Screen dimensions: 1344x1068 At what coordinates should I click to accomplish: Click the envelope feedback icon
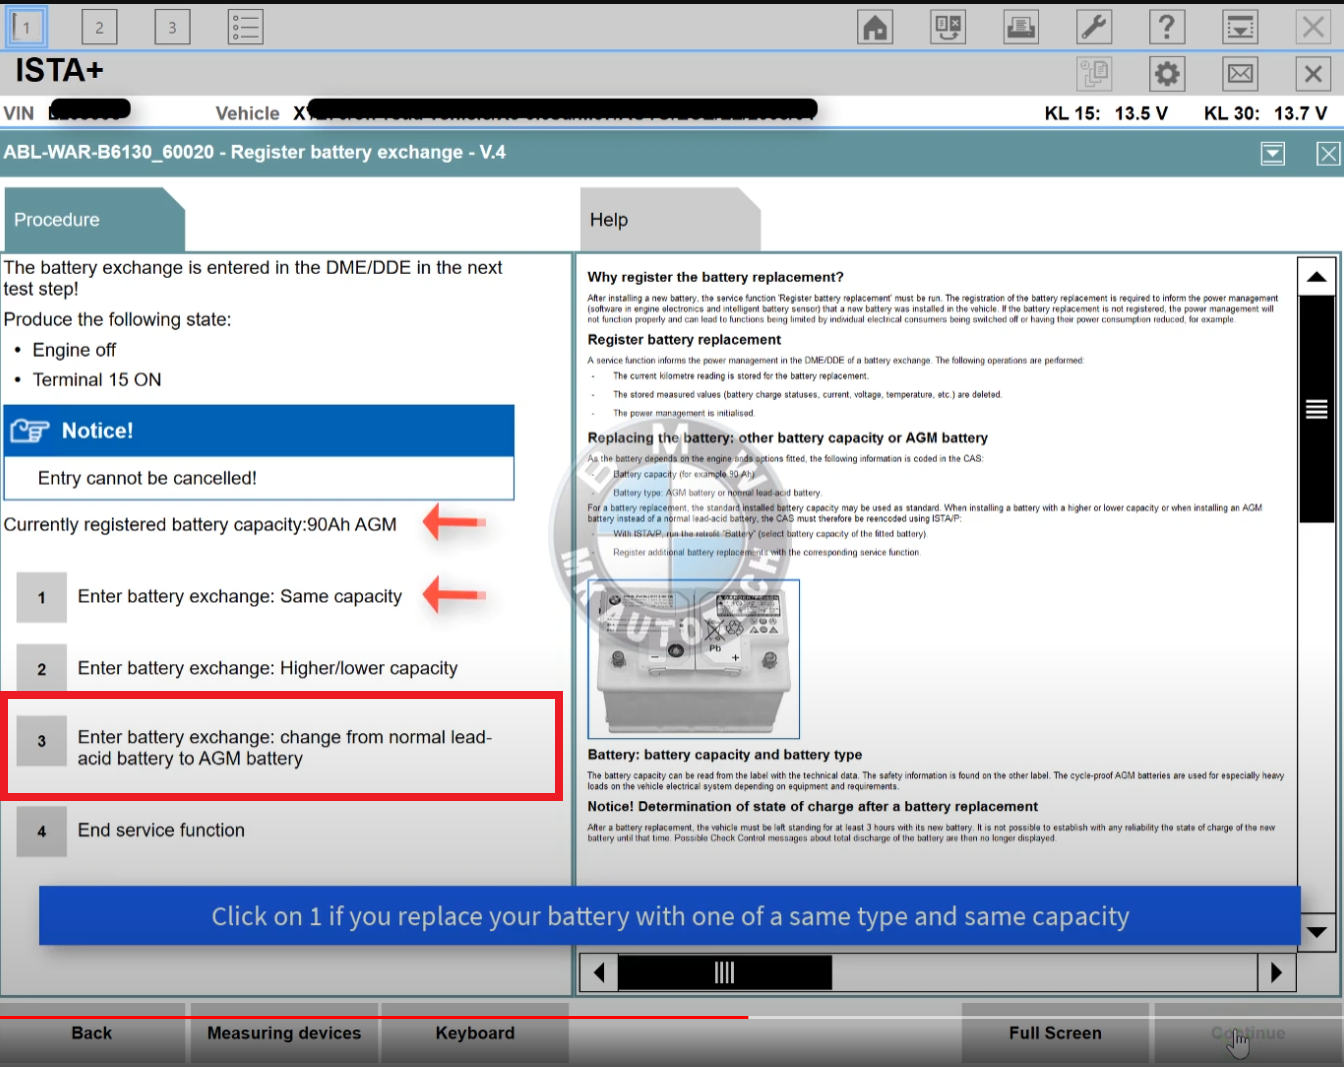point(1240,74)
